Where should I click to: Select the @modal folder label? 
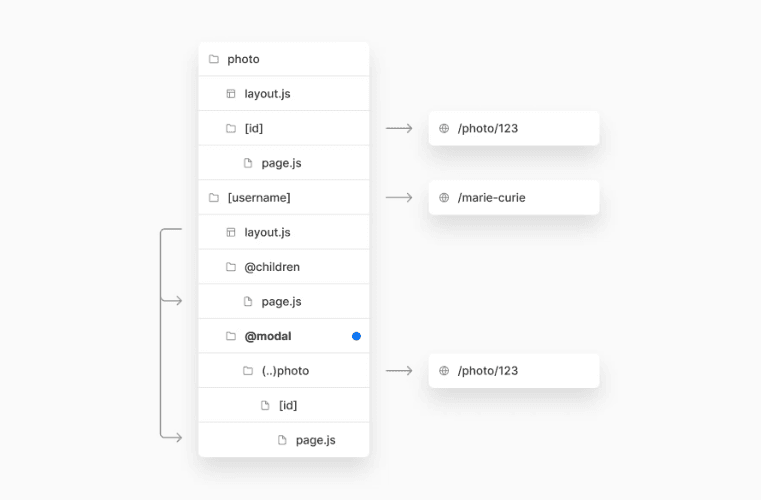268,336
